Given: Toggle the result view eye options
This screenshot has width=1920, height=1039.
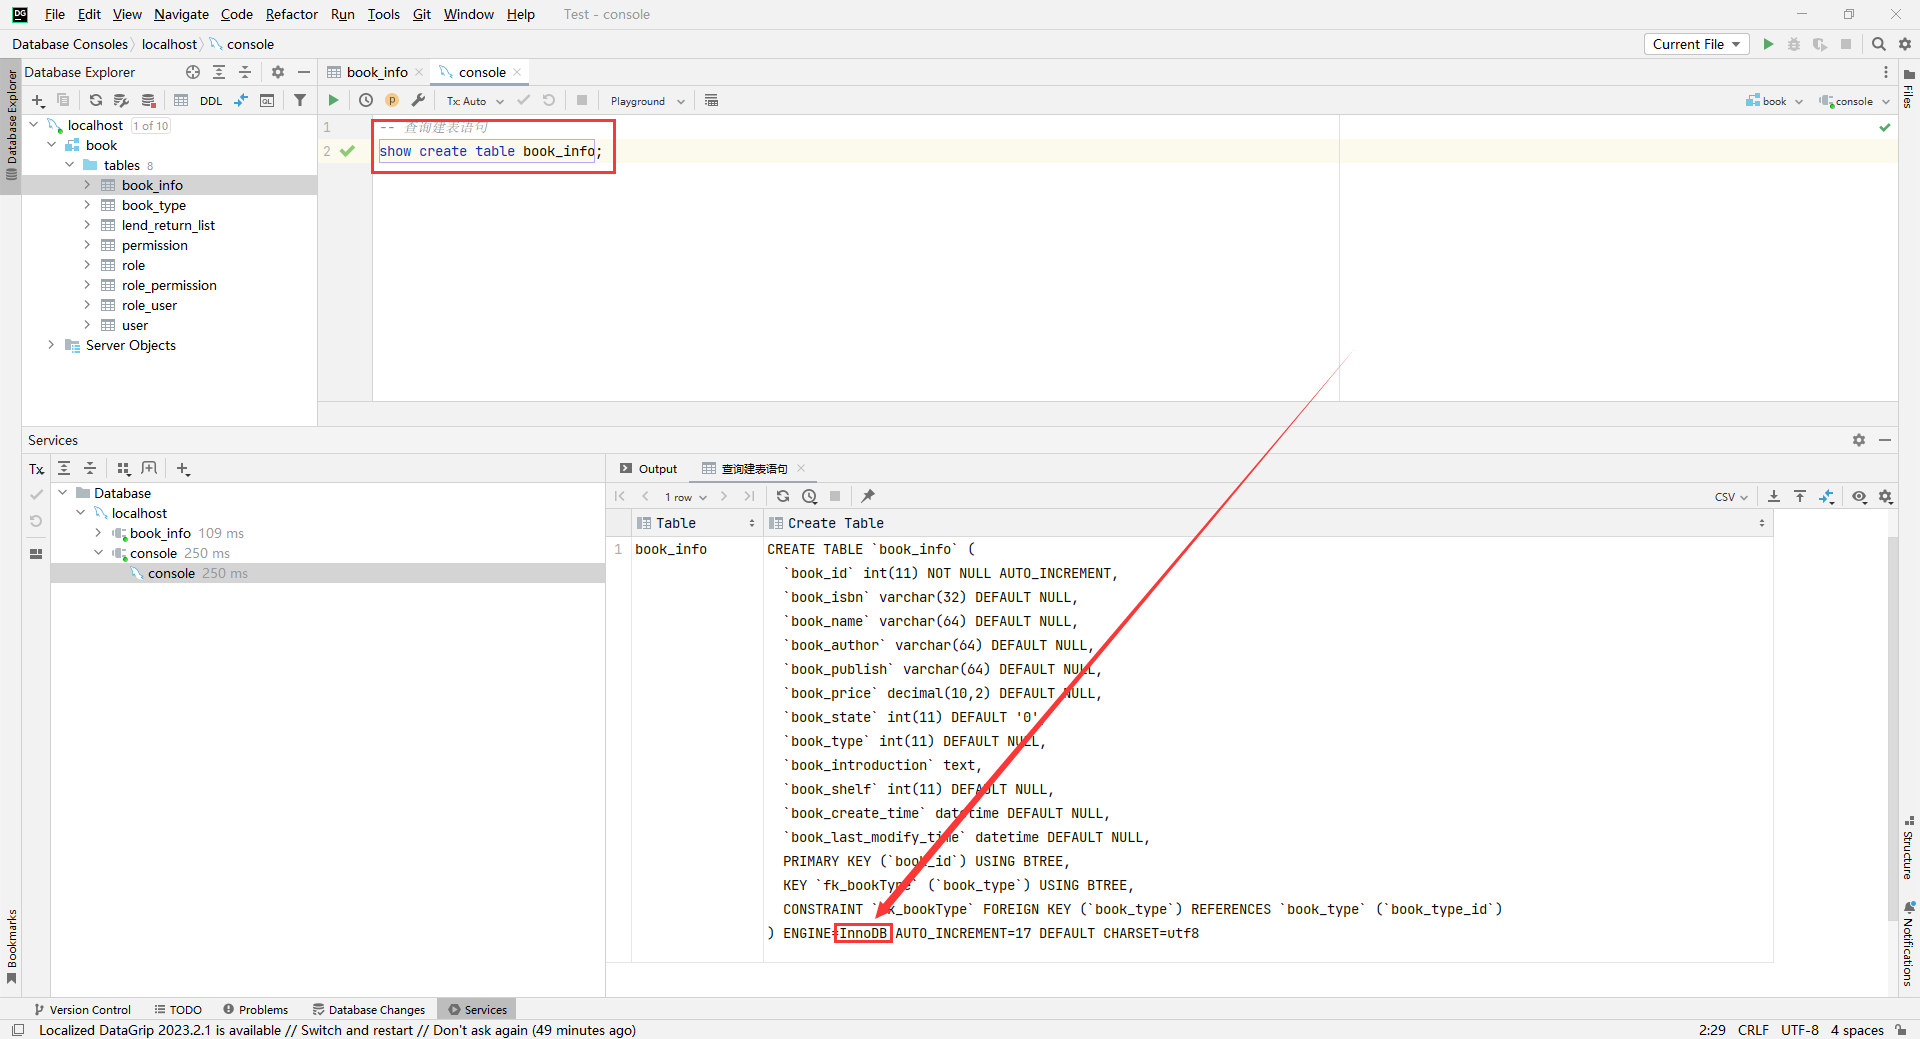Looking at the screenshot, I should point(1859,497).
